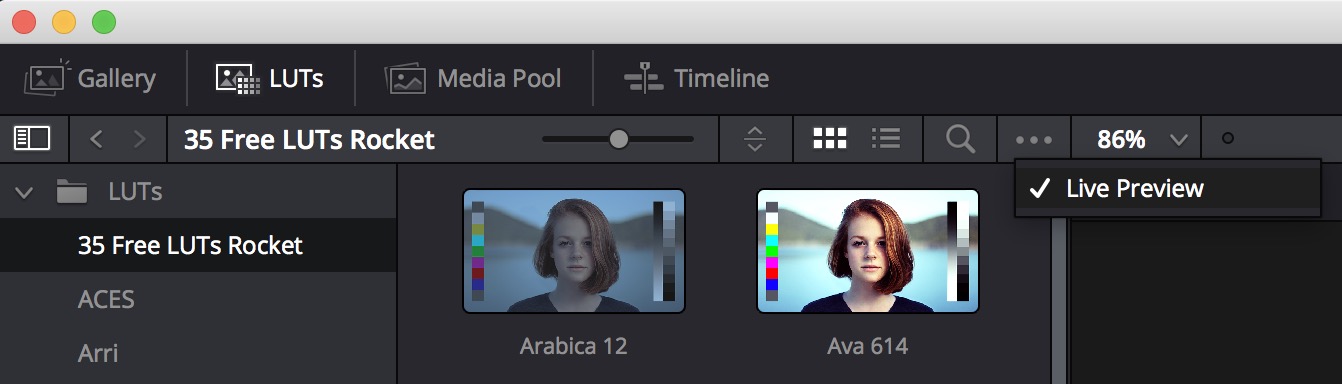Switch to the LUTs panel
1342x384 pixels.
[x=270, y=78]
